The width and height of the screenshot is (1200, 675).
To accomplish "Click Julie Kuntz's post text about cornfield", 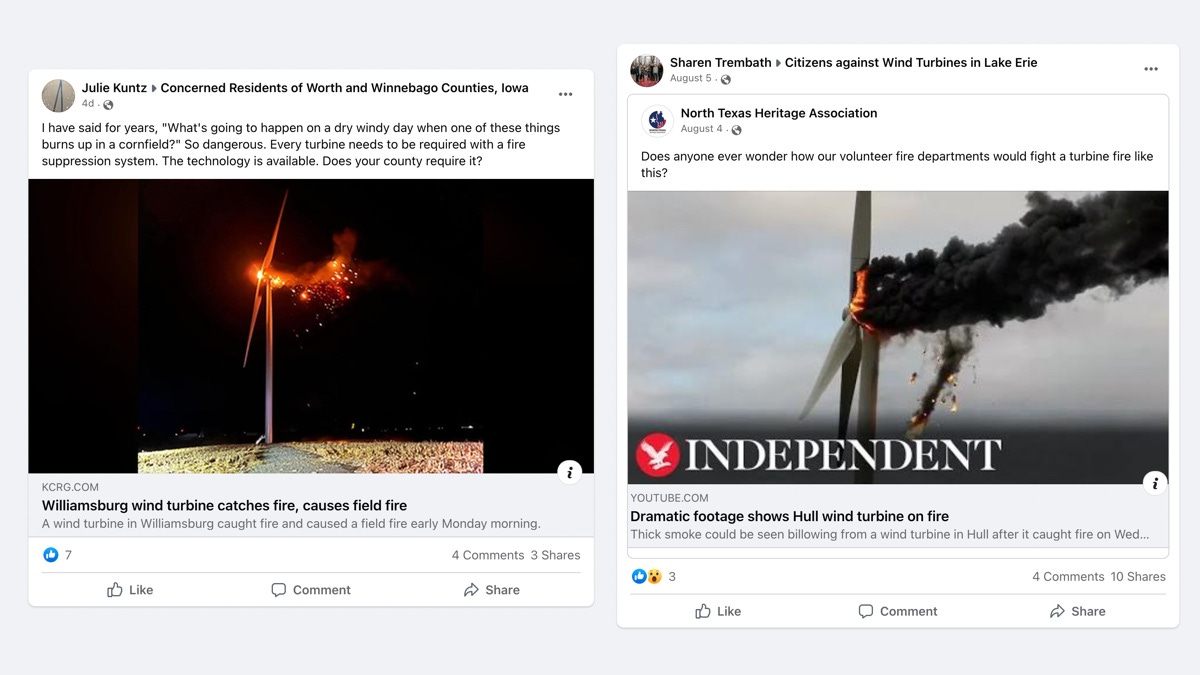I will tap(301, 145).
